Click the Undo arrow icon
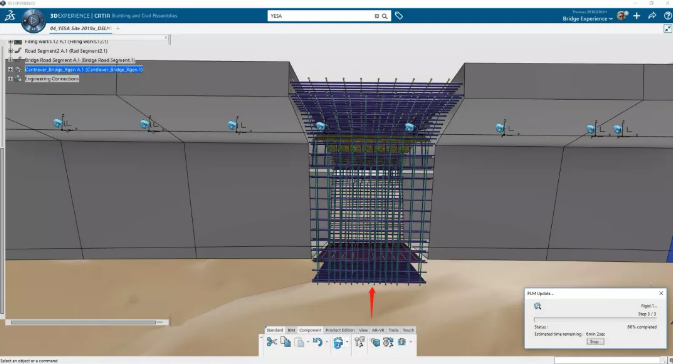The height and width of the screenshot is (364, 673). (317, 342)
